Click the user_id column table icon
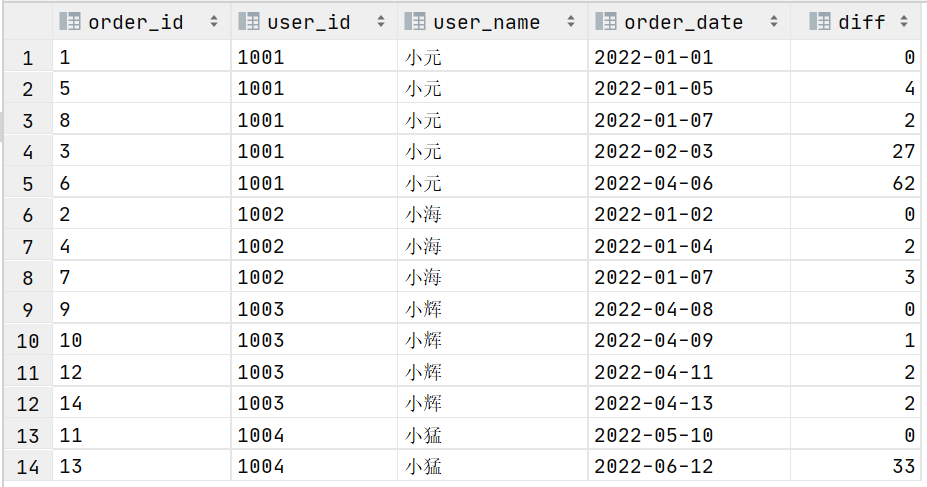Image resolution: width=927 pixels, height=487 pixels. click(248, 22)
